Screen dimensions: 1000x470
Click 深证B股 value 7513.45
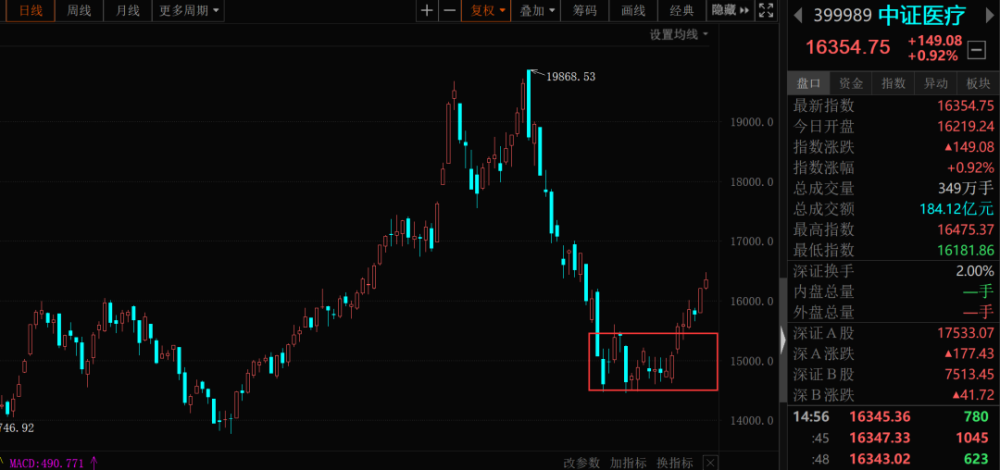(x=969, y=373)
